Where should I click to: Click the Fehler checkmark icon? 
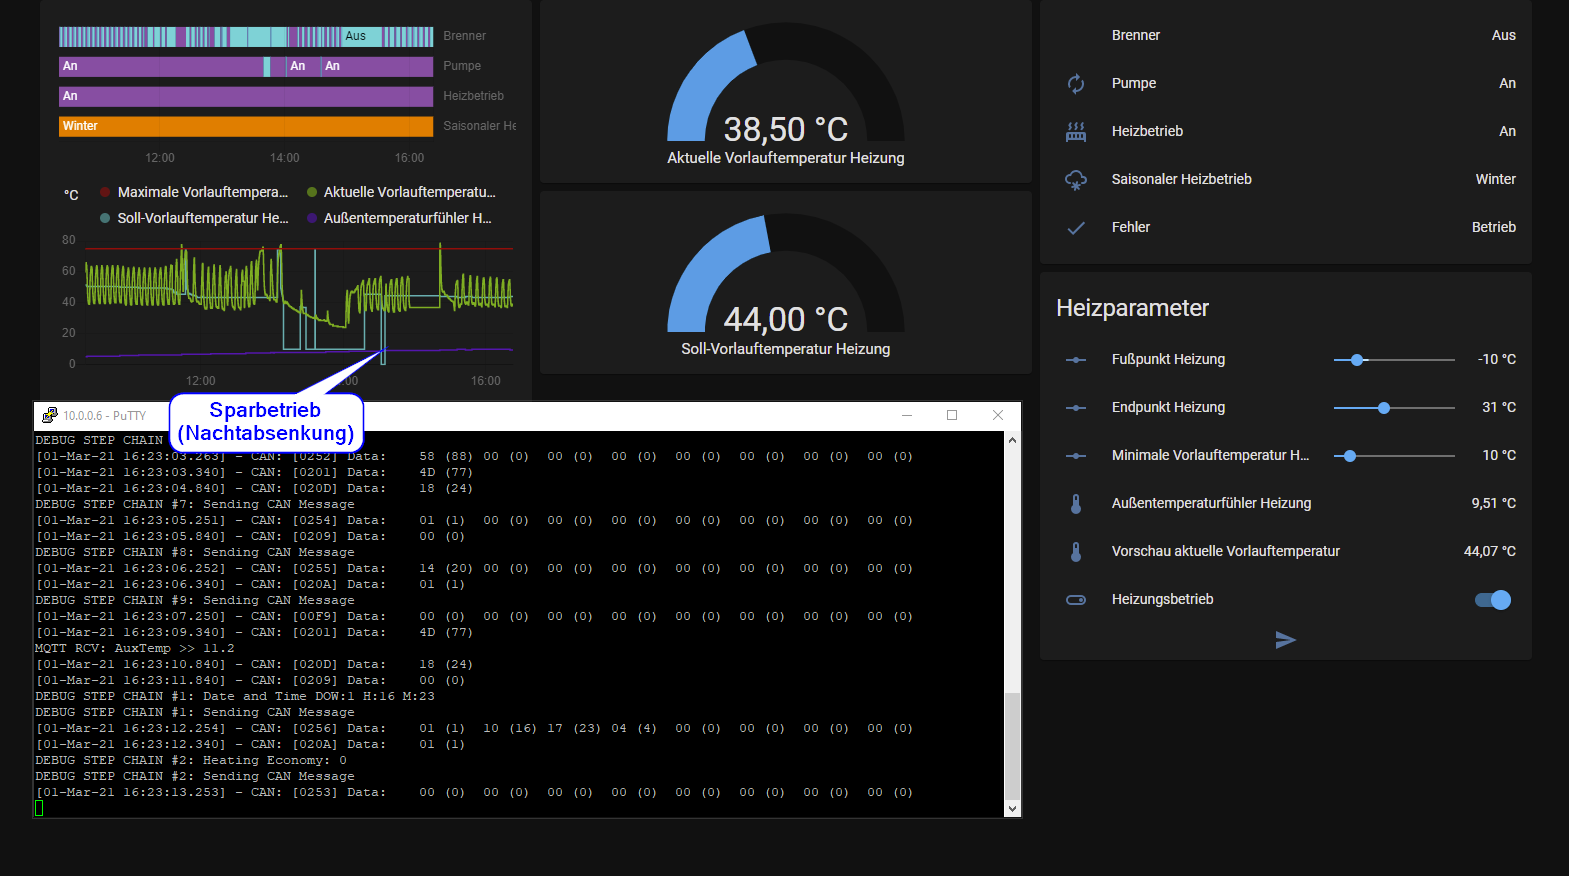[1076, 227]
